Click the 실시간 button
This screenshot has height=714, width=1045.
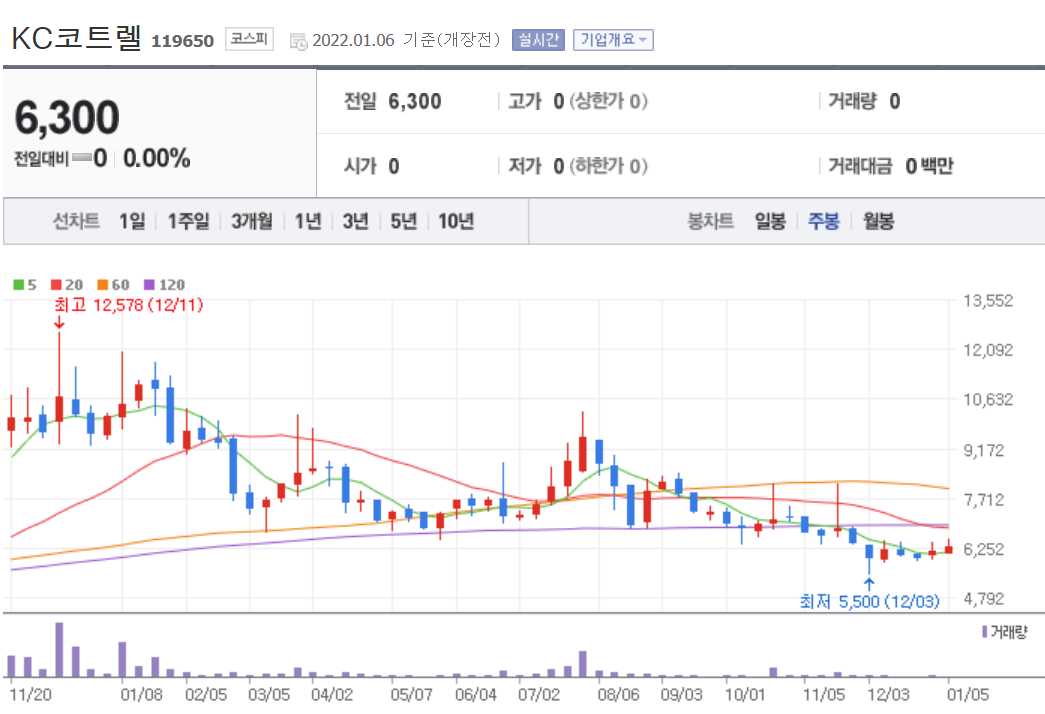[538, 40]
